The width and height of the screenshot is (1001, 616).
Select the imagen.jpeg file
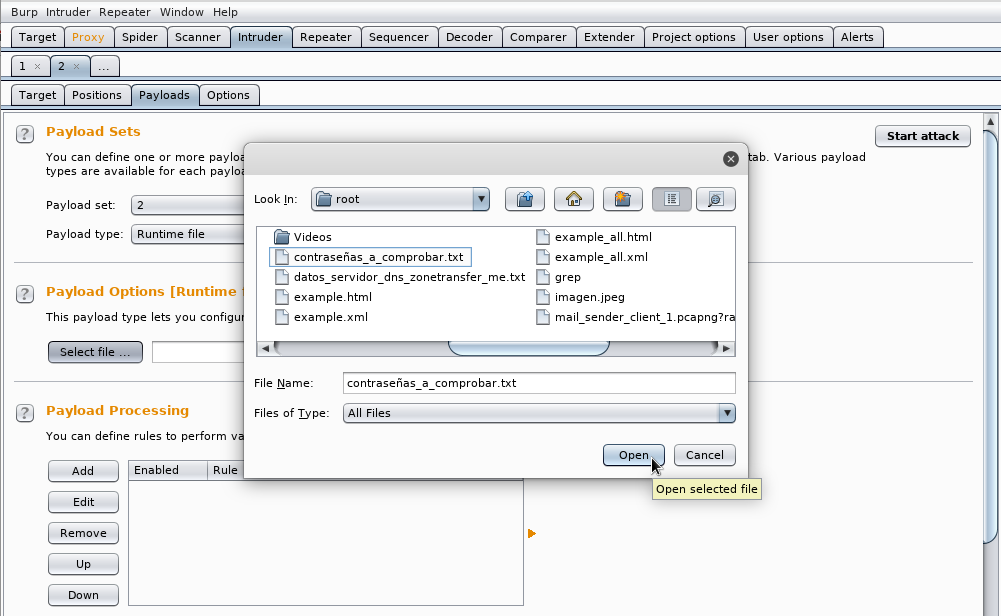(580, 297)
